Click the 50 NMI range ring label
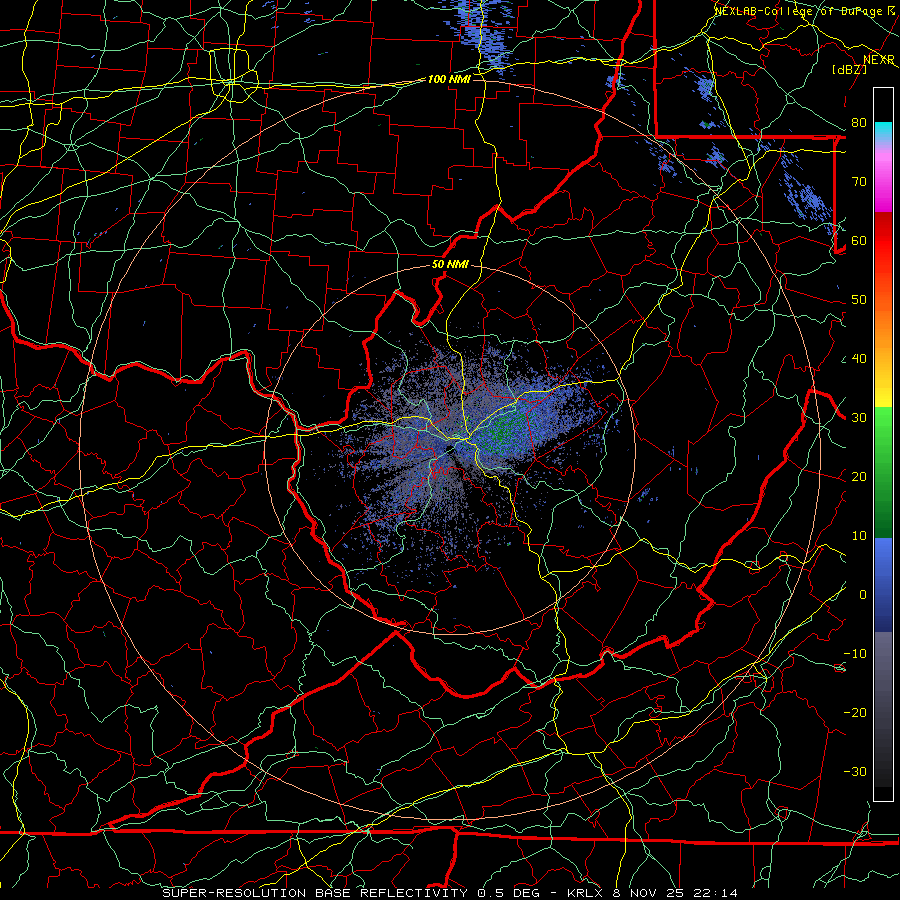Image resolution: width=900 pixels, height=900 pixels. [x=450, y=265]
